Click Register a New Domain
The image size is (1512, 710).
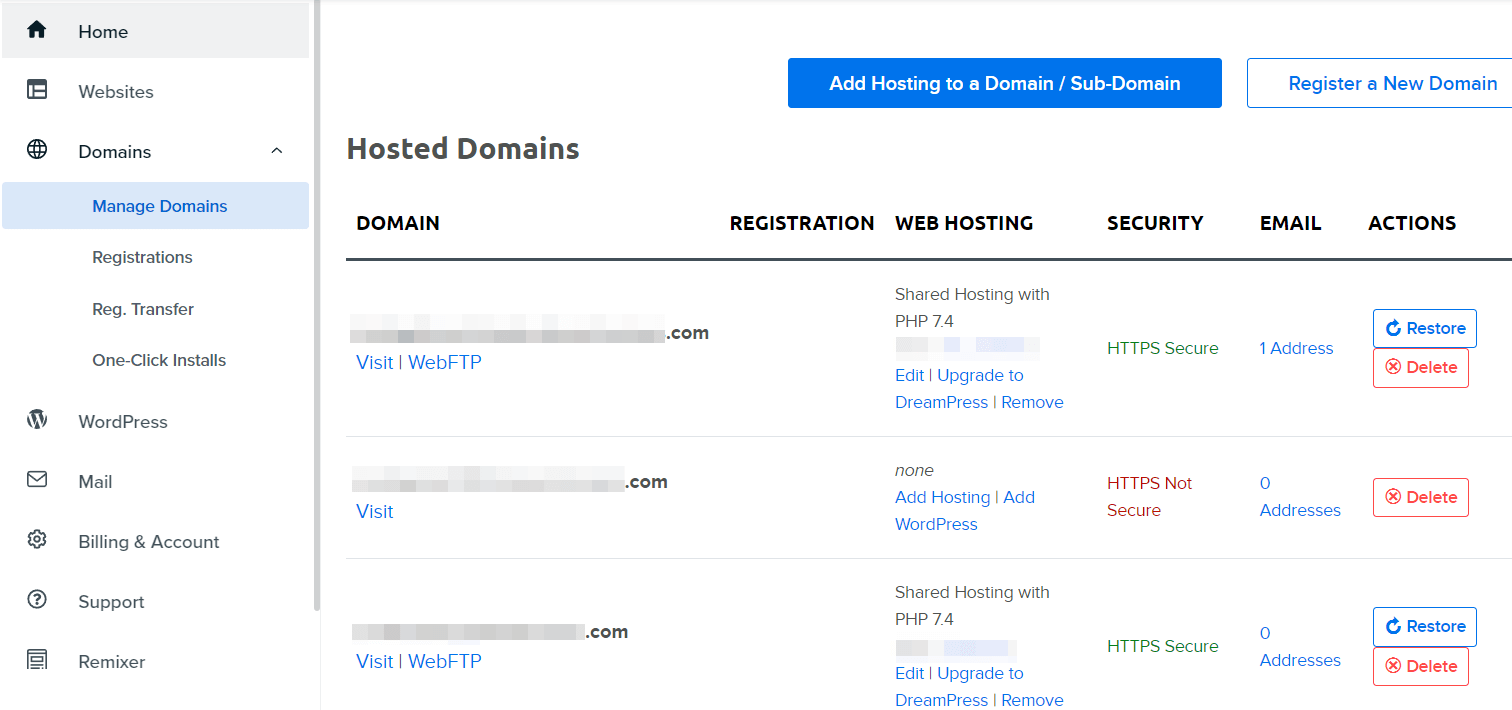pos(1392,83)
